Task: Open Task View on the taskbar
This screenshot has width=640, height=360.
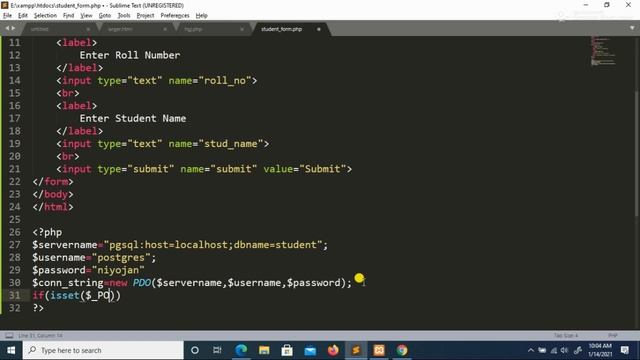Action: 217,350
